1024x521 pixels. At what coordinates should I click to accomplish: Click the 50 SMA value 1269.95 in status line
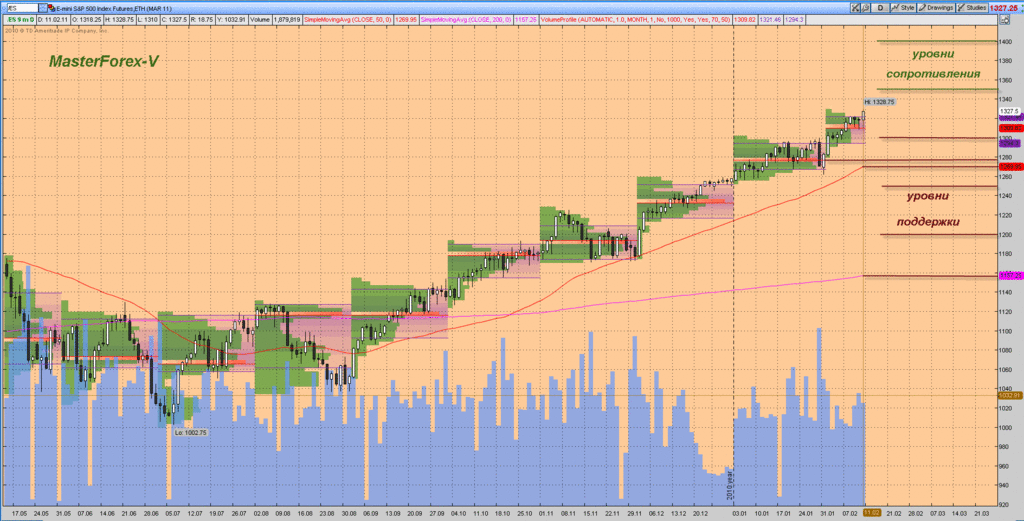[406, 20]
